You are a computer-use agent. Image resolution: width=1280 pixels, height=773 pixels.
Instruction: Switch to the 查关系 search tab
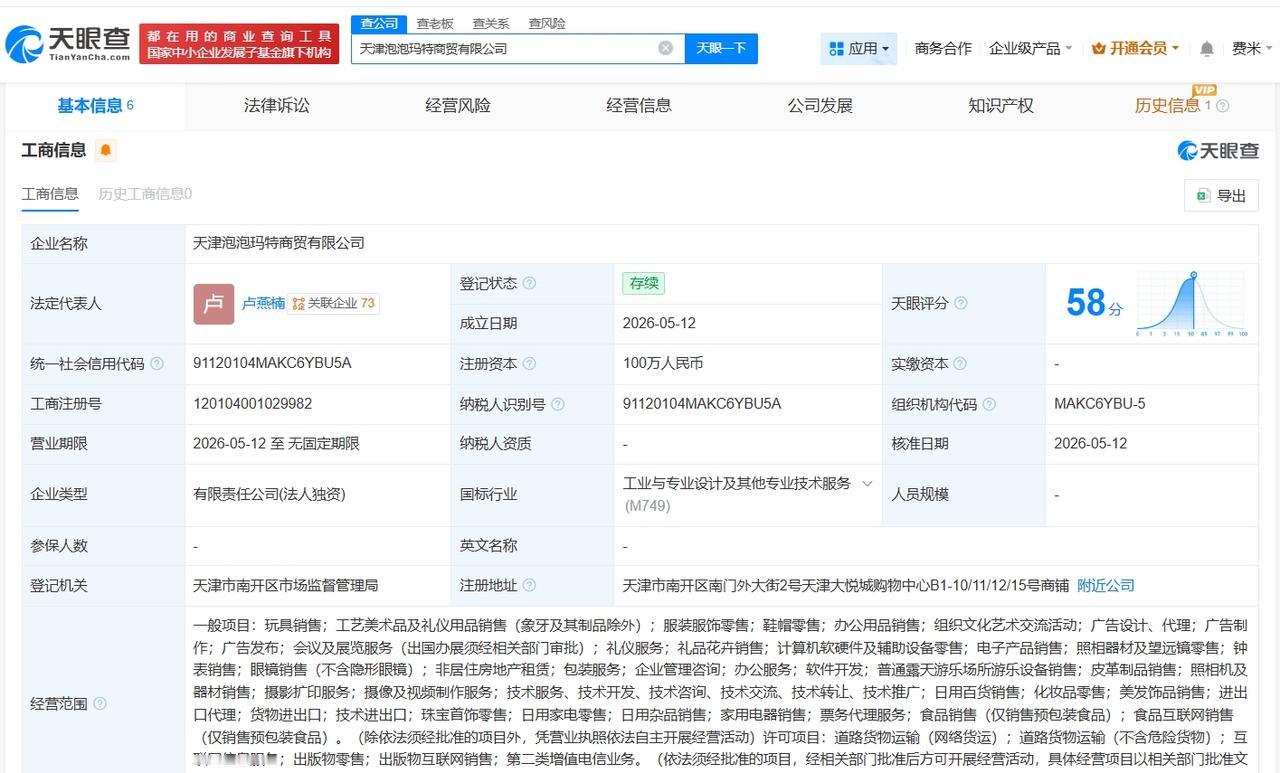[x=491, y=23]
